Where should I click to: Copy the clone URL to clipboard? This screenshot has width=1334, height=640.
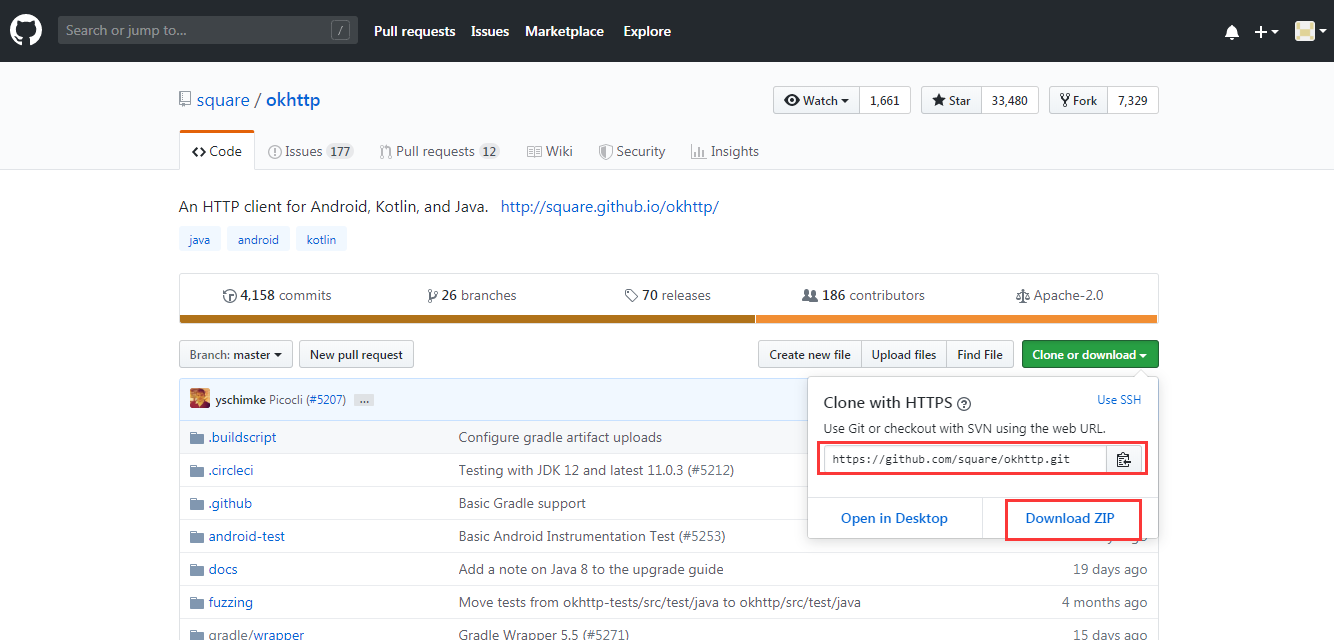click(x=1124, y=459)
